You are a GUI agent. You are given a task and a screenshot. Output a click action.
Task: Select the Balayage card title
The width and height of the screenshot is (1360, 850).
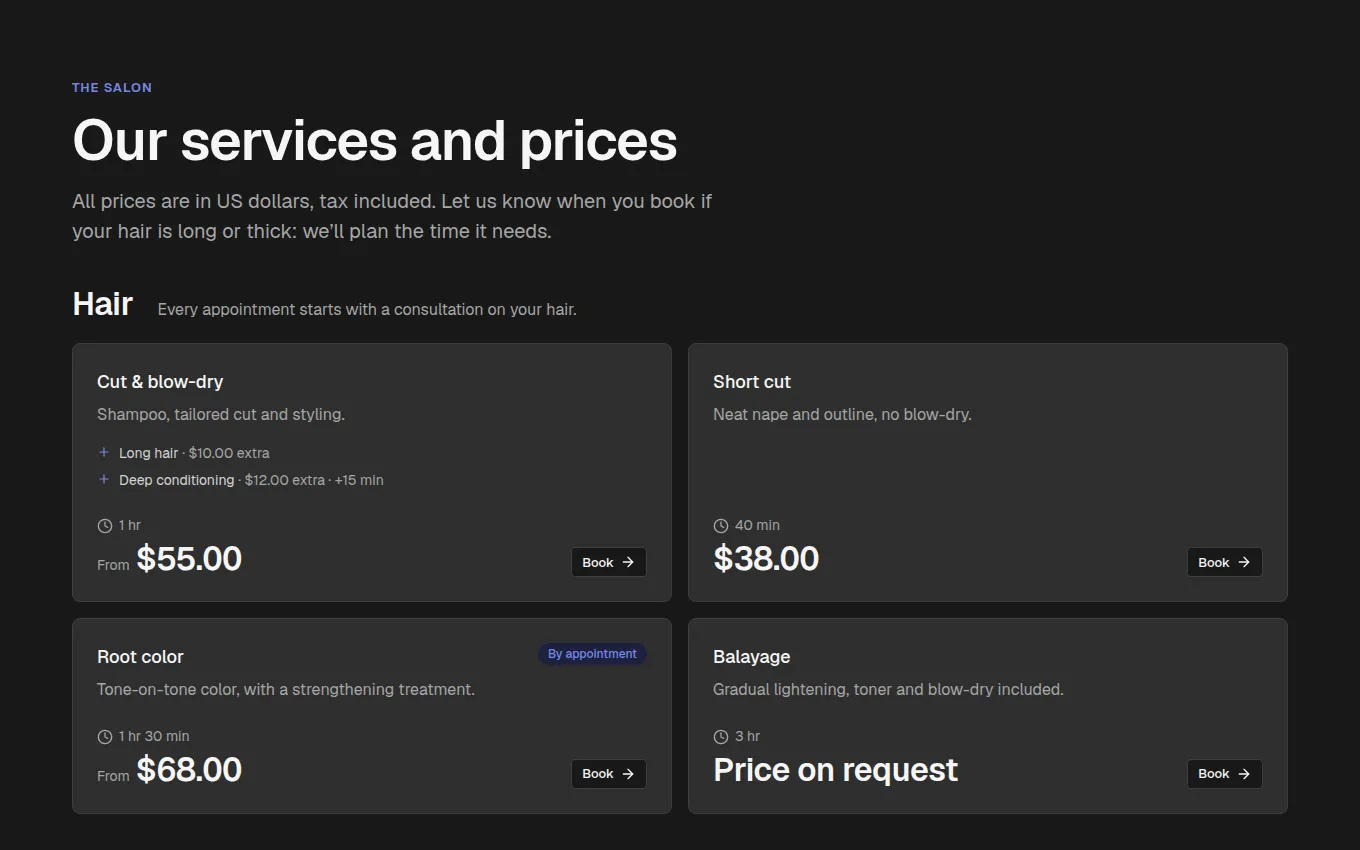pos(752,657)
